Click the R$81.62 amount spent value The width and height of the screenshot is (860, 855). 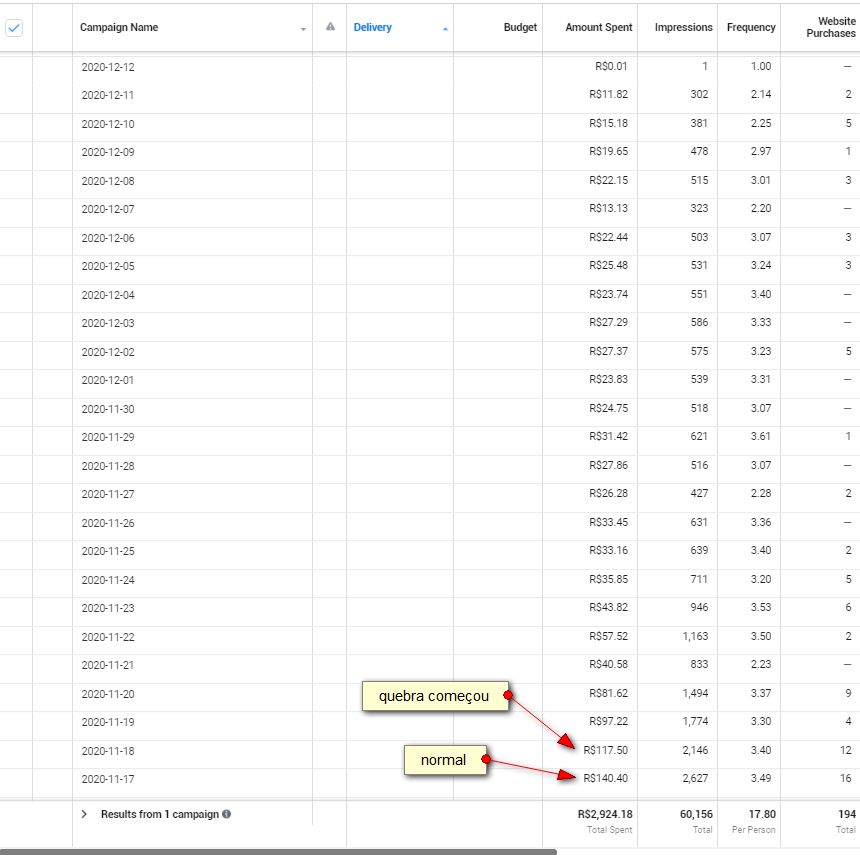[608, 693]
